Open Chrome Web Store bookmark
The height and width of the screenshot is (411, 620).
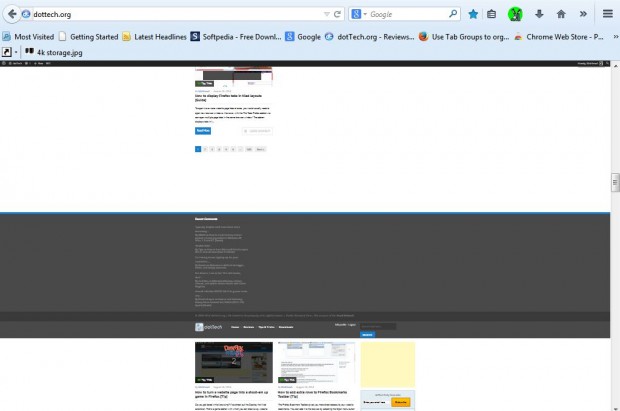559,37
